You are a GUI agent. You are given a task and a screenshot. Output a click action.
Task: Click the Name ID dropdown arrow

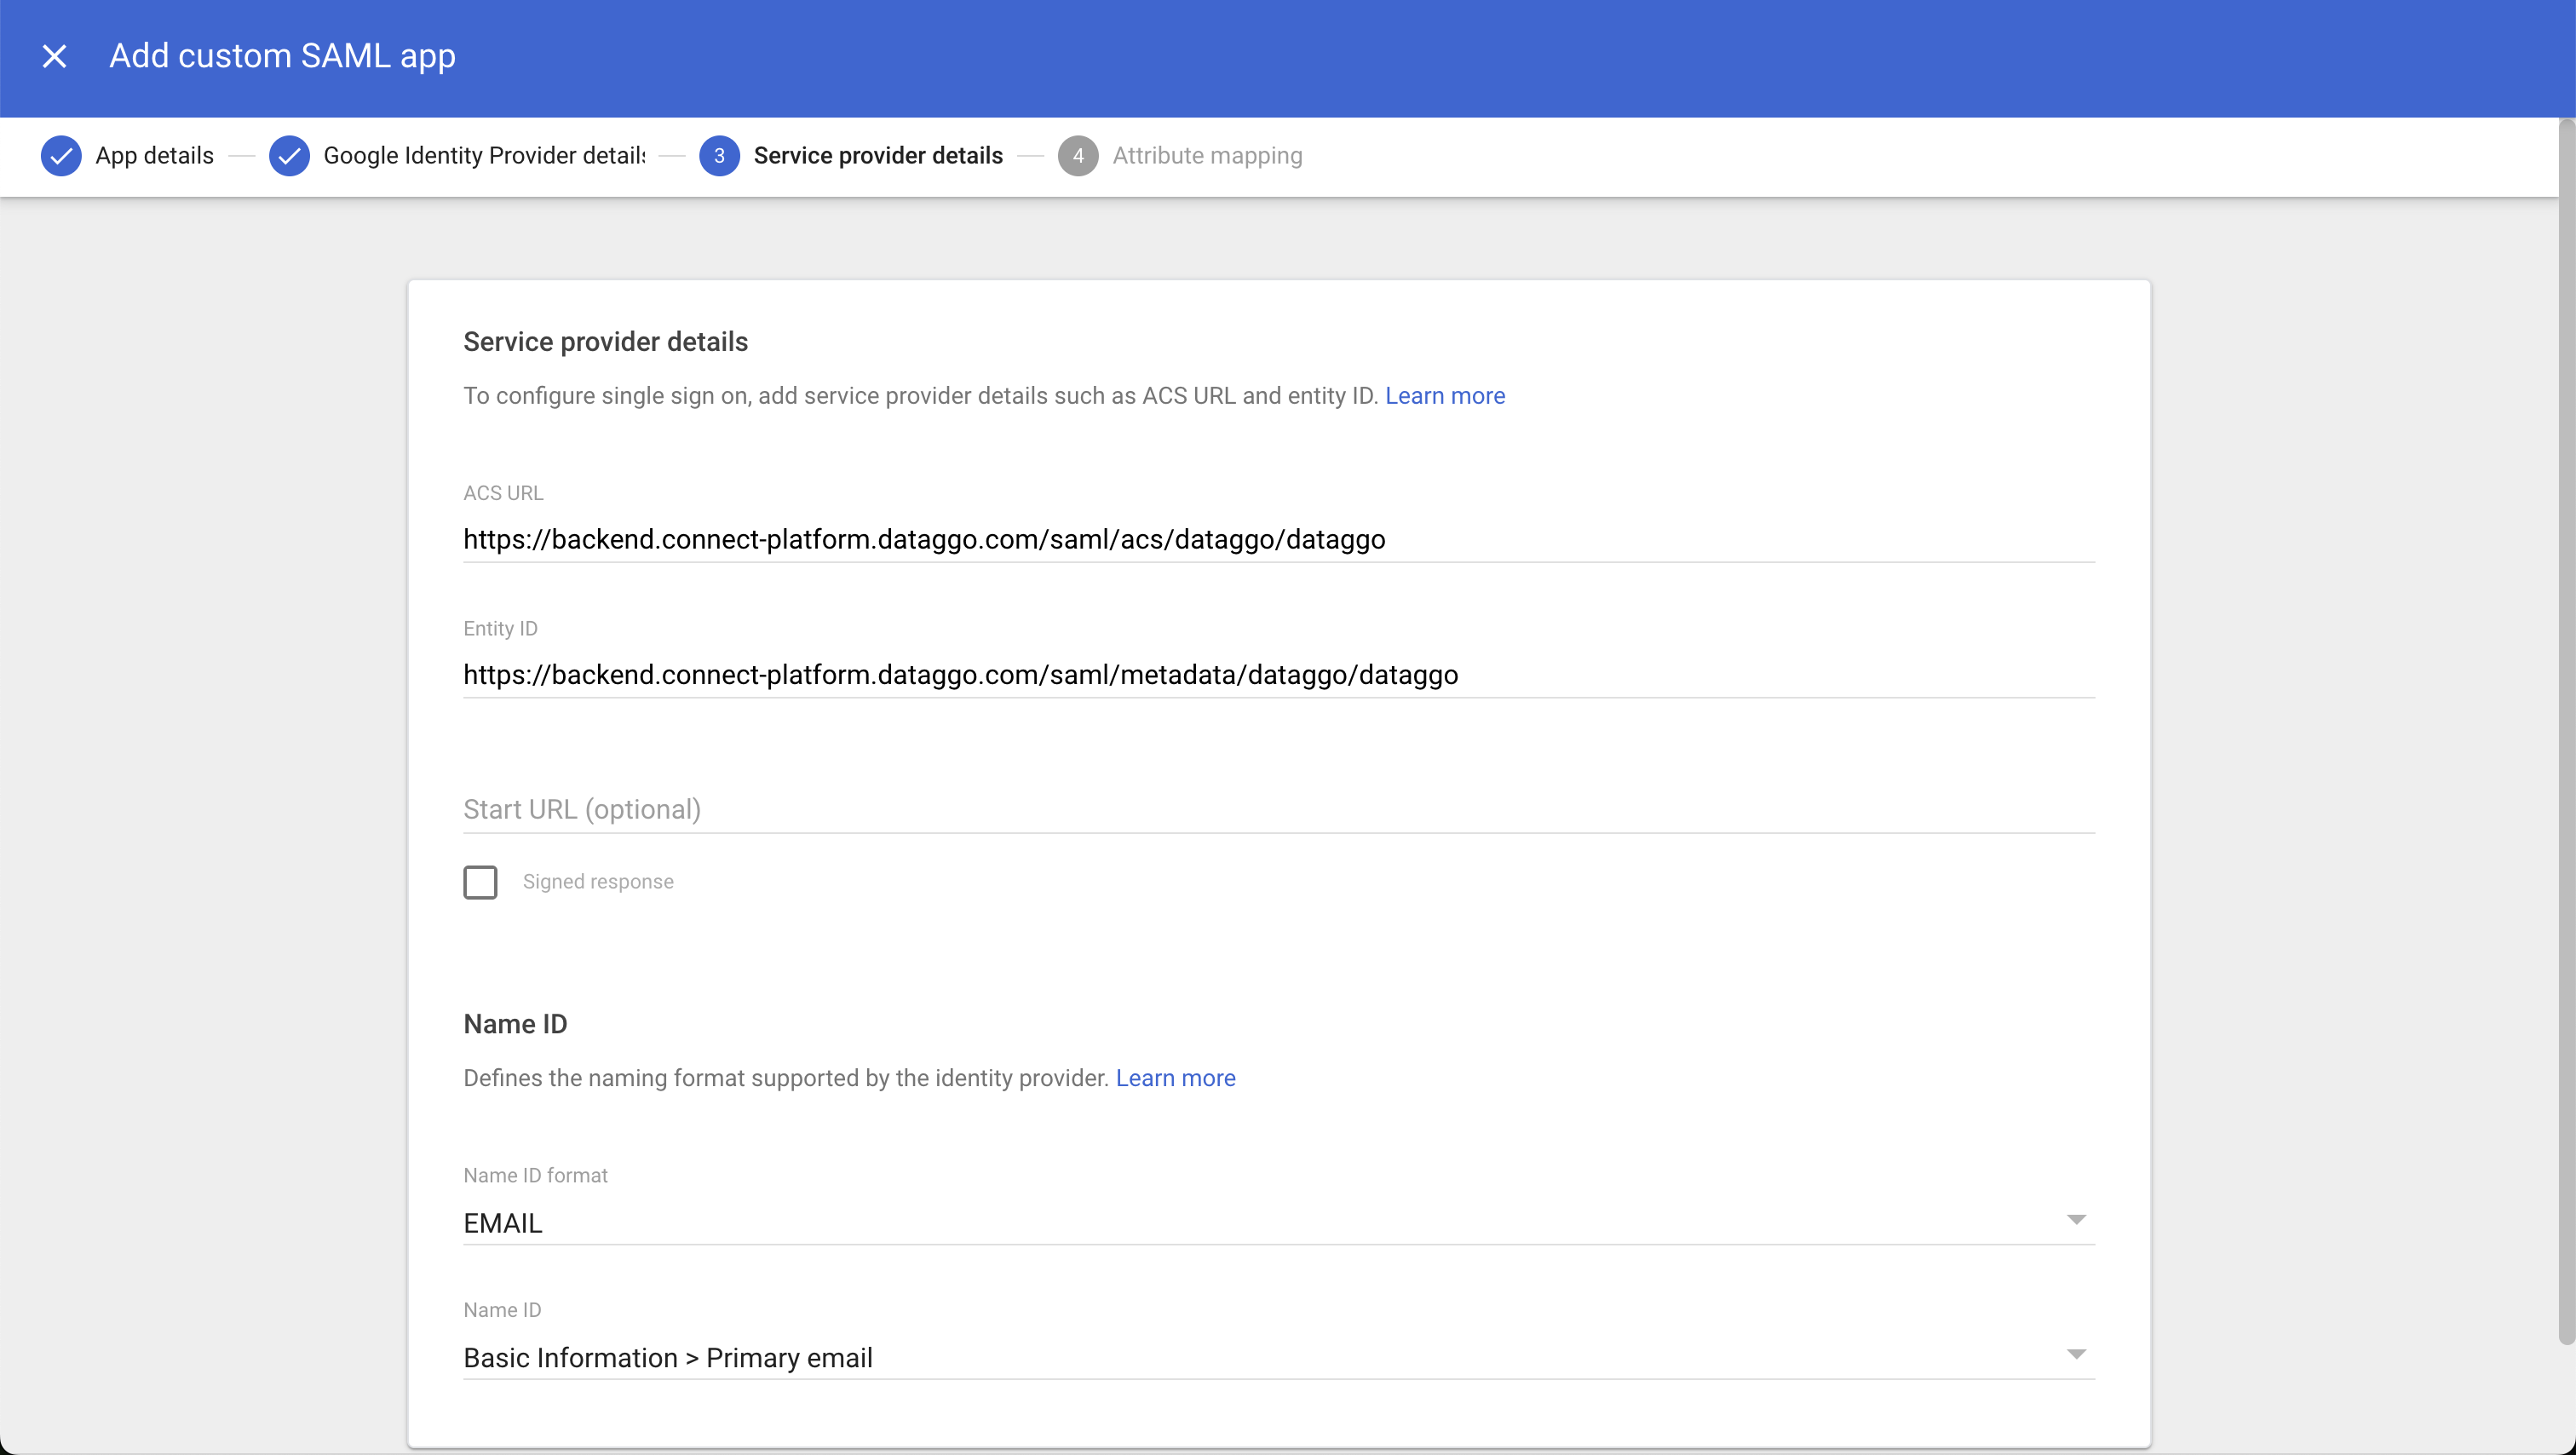coord(2077,1354)
